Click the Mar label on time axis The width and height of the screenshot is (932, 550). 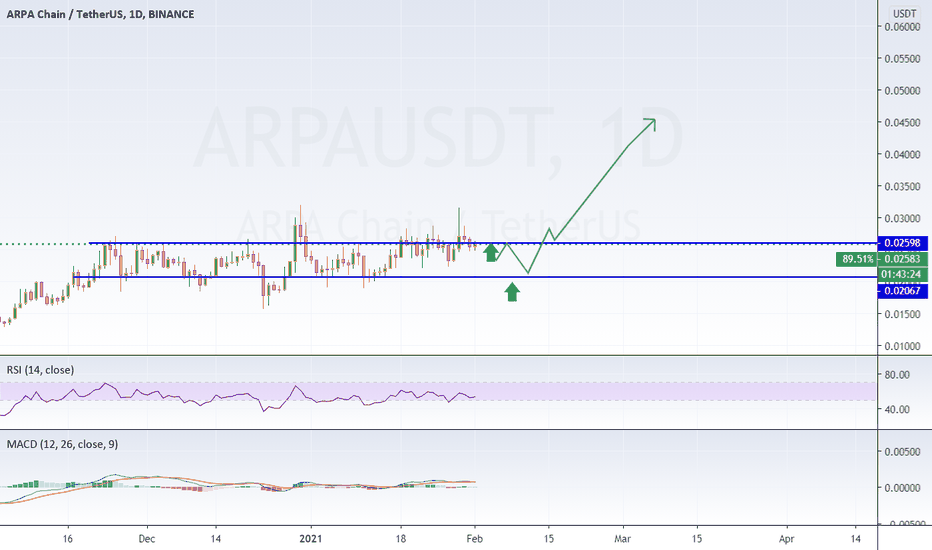coord(622,539)
